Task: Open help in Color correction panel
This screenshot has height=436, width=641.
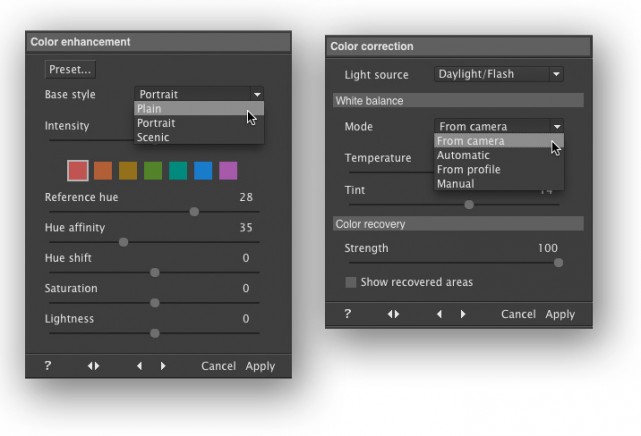Action: pyautogui.click(x=347, y=313)
